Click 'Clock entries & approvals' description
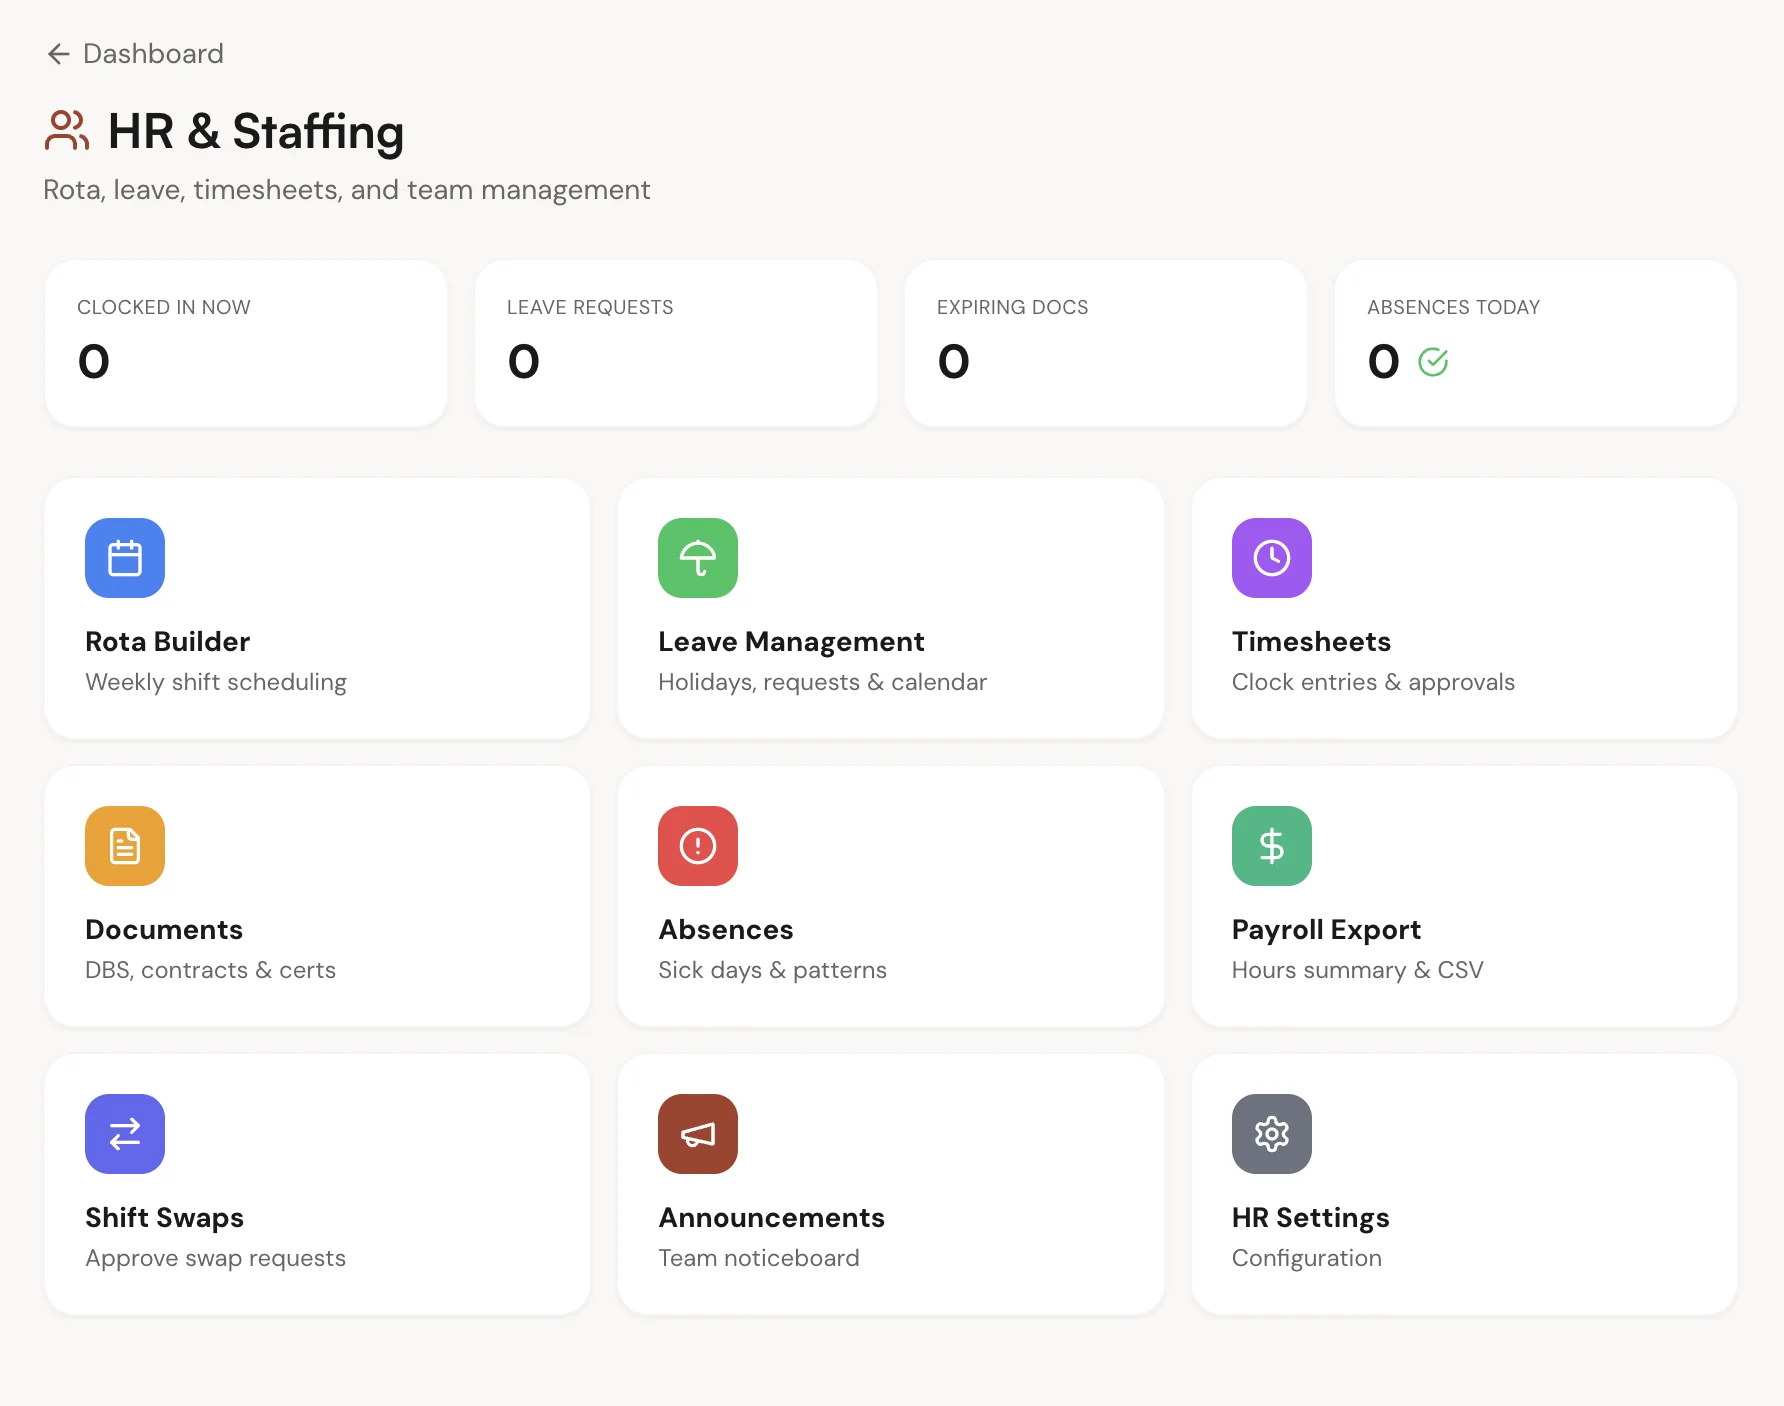Image resolution: width=1784 pixels, height=1406 pixels. pyautogui.click(x=1373, y=682)
